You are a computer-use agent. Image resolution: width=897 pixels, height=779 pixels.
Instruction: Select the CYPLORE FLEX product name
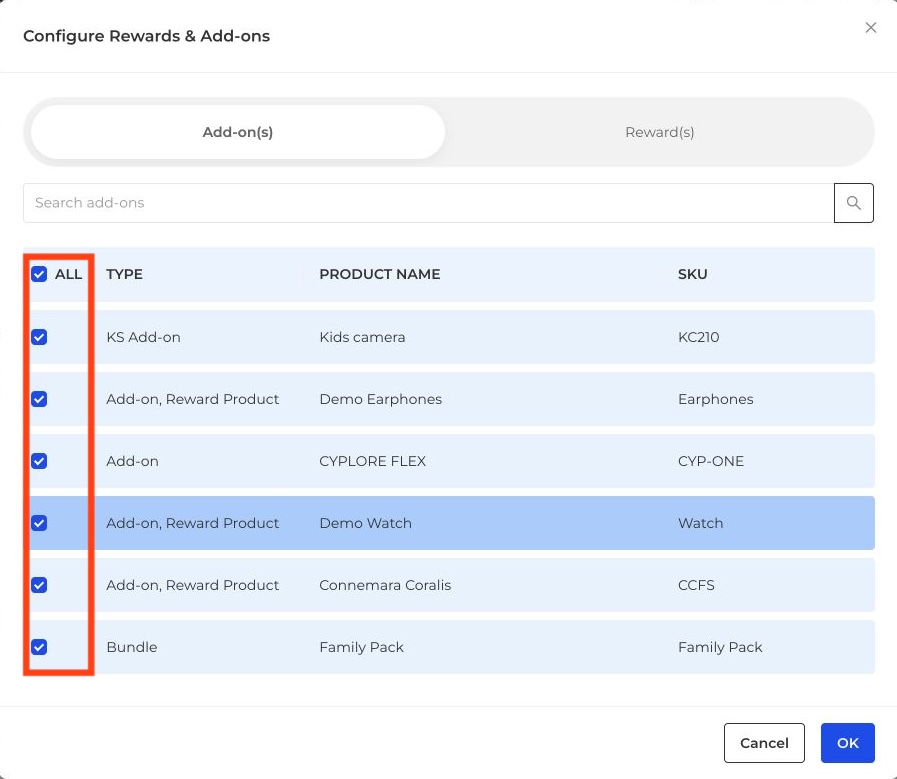pyautogui.click(x=372, y=461)
